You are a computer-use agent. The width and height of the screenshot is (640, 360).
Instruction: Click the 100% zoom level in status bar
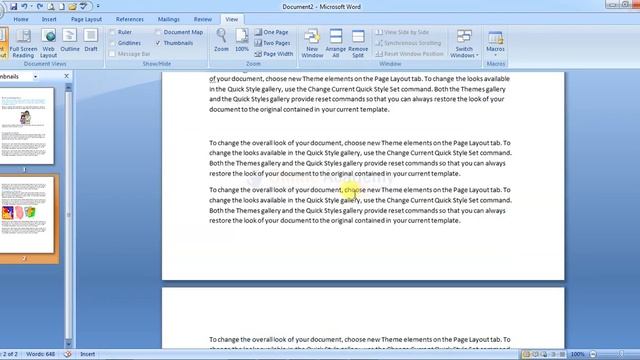coord(578,354)
